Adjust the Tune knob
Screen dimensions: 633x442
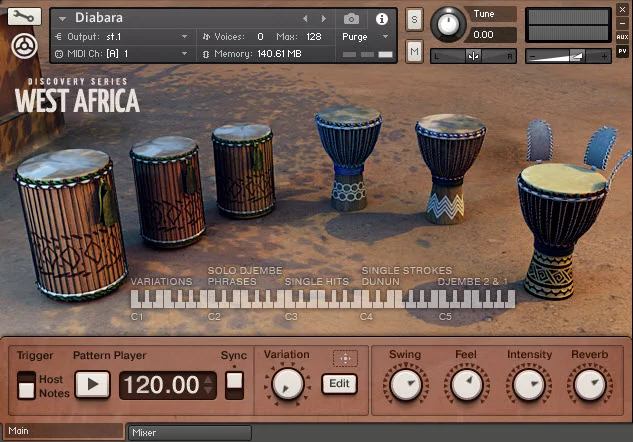pos(448,24)
